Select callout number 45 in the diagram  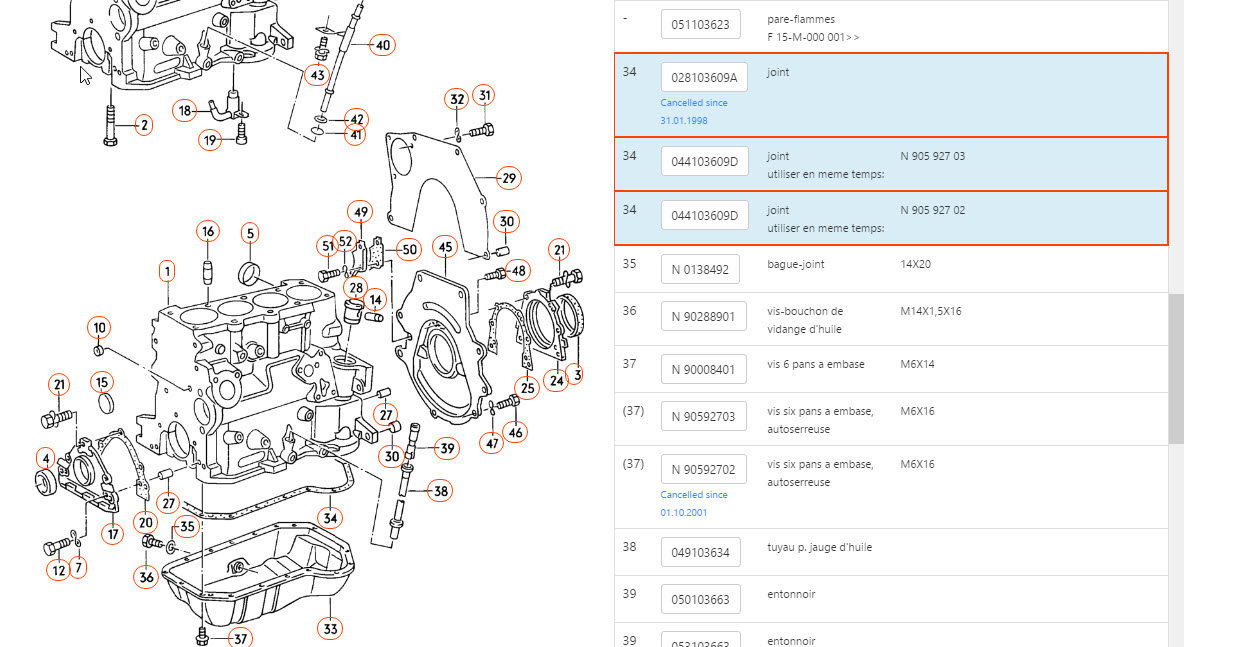tap(446, 247)
